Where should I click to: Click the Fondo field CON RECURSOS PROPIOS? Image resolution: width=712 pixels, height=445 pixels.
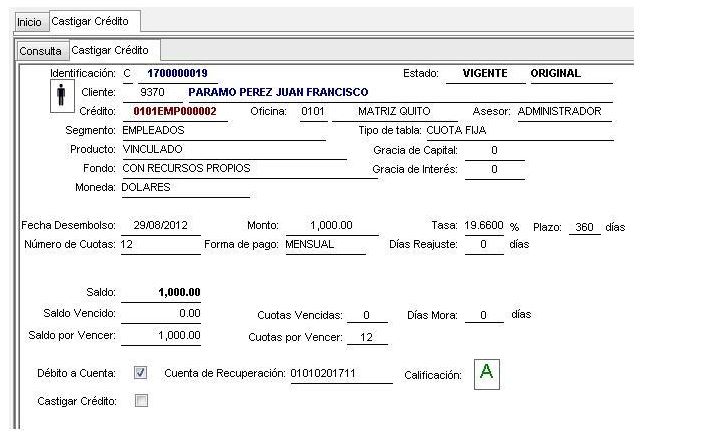250,168
